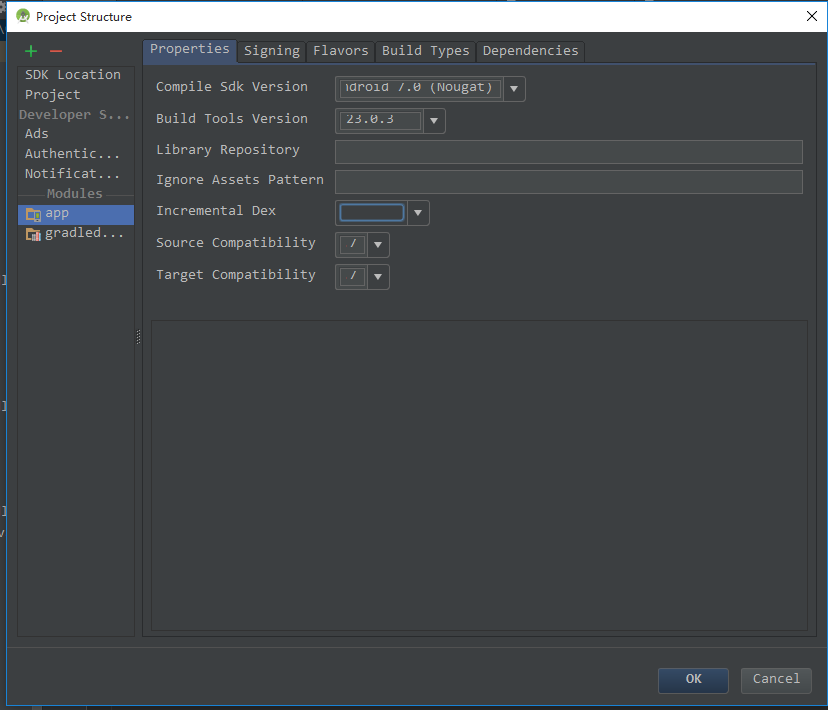The width and height of the screenshot is (828, 710).
Task: Expand the Target Compatibility dropdown arrow
Action: [378, 277]
